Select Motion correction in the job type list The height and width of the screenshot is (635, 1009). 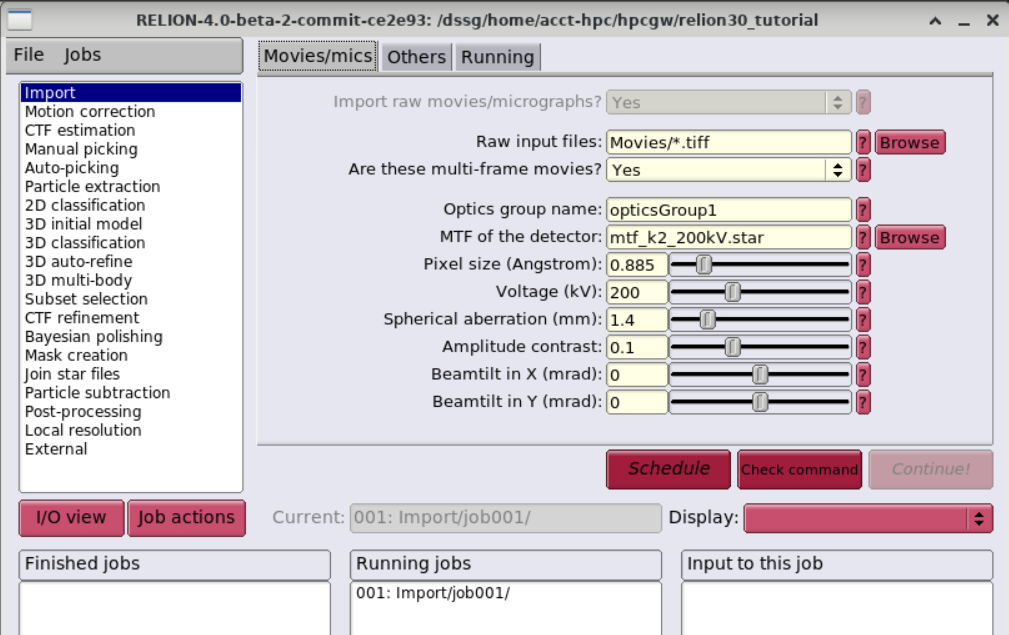(90, 111)
